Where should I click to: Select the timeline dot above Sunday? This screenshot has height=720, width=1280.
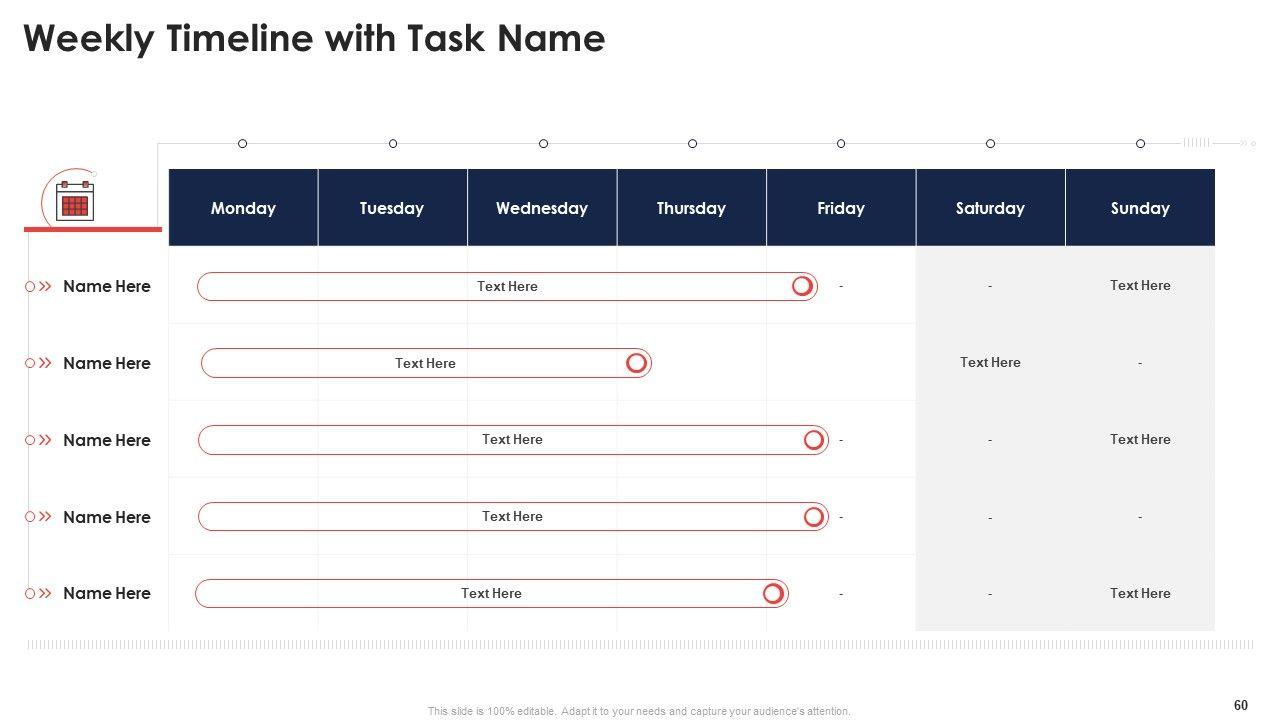coord(1140,144)
